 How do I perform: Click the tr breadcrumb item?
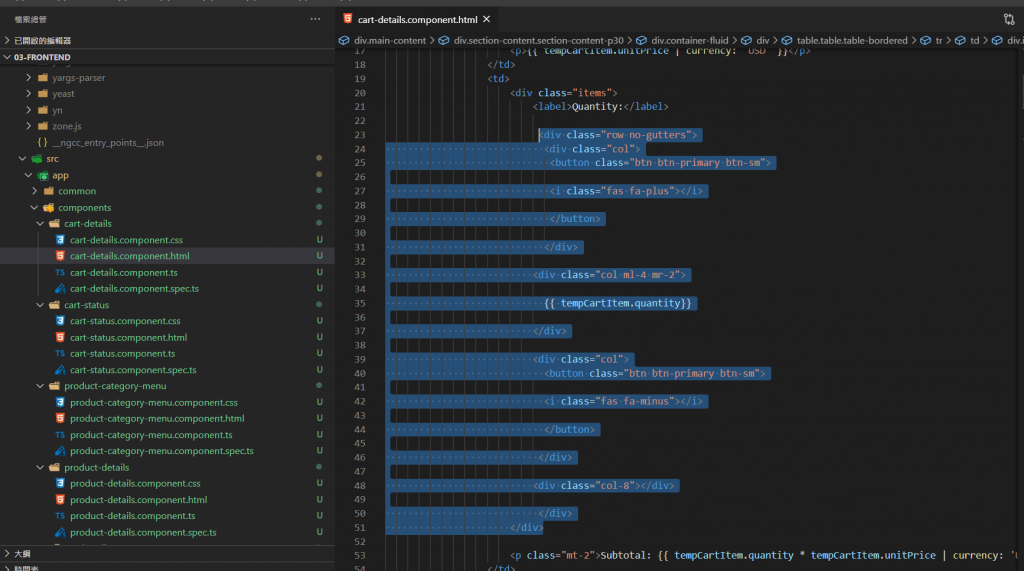point(938,41)
